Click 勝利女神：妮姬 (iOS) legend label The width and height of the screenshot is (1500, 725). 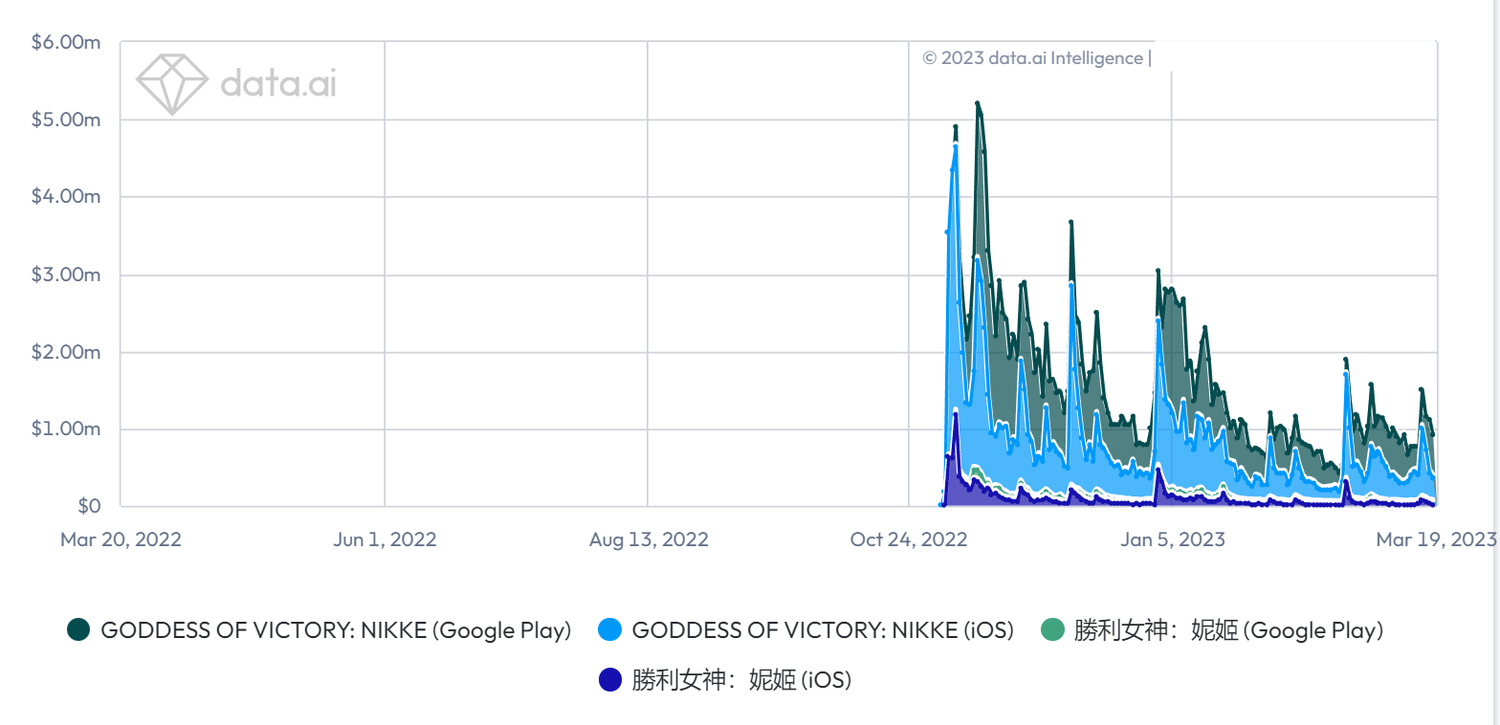(x=742, y=680)
